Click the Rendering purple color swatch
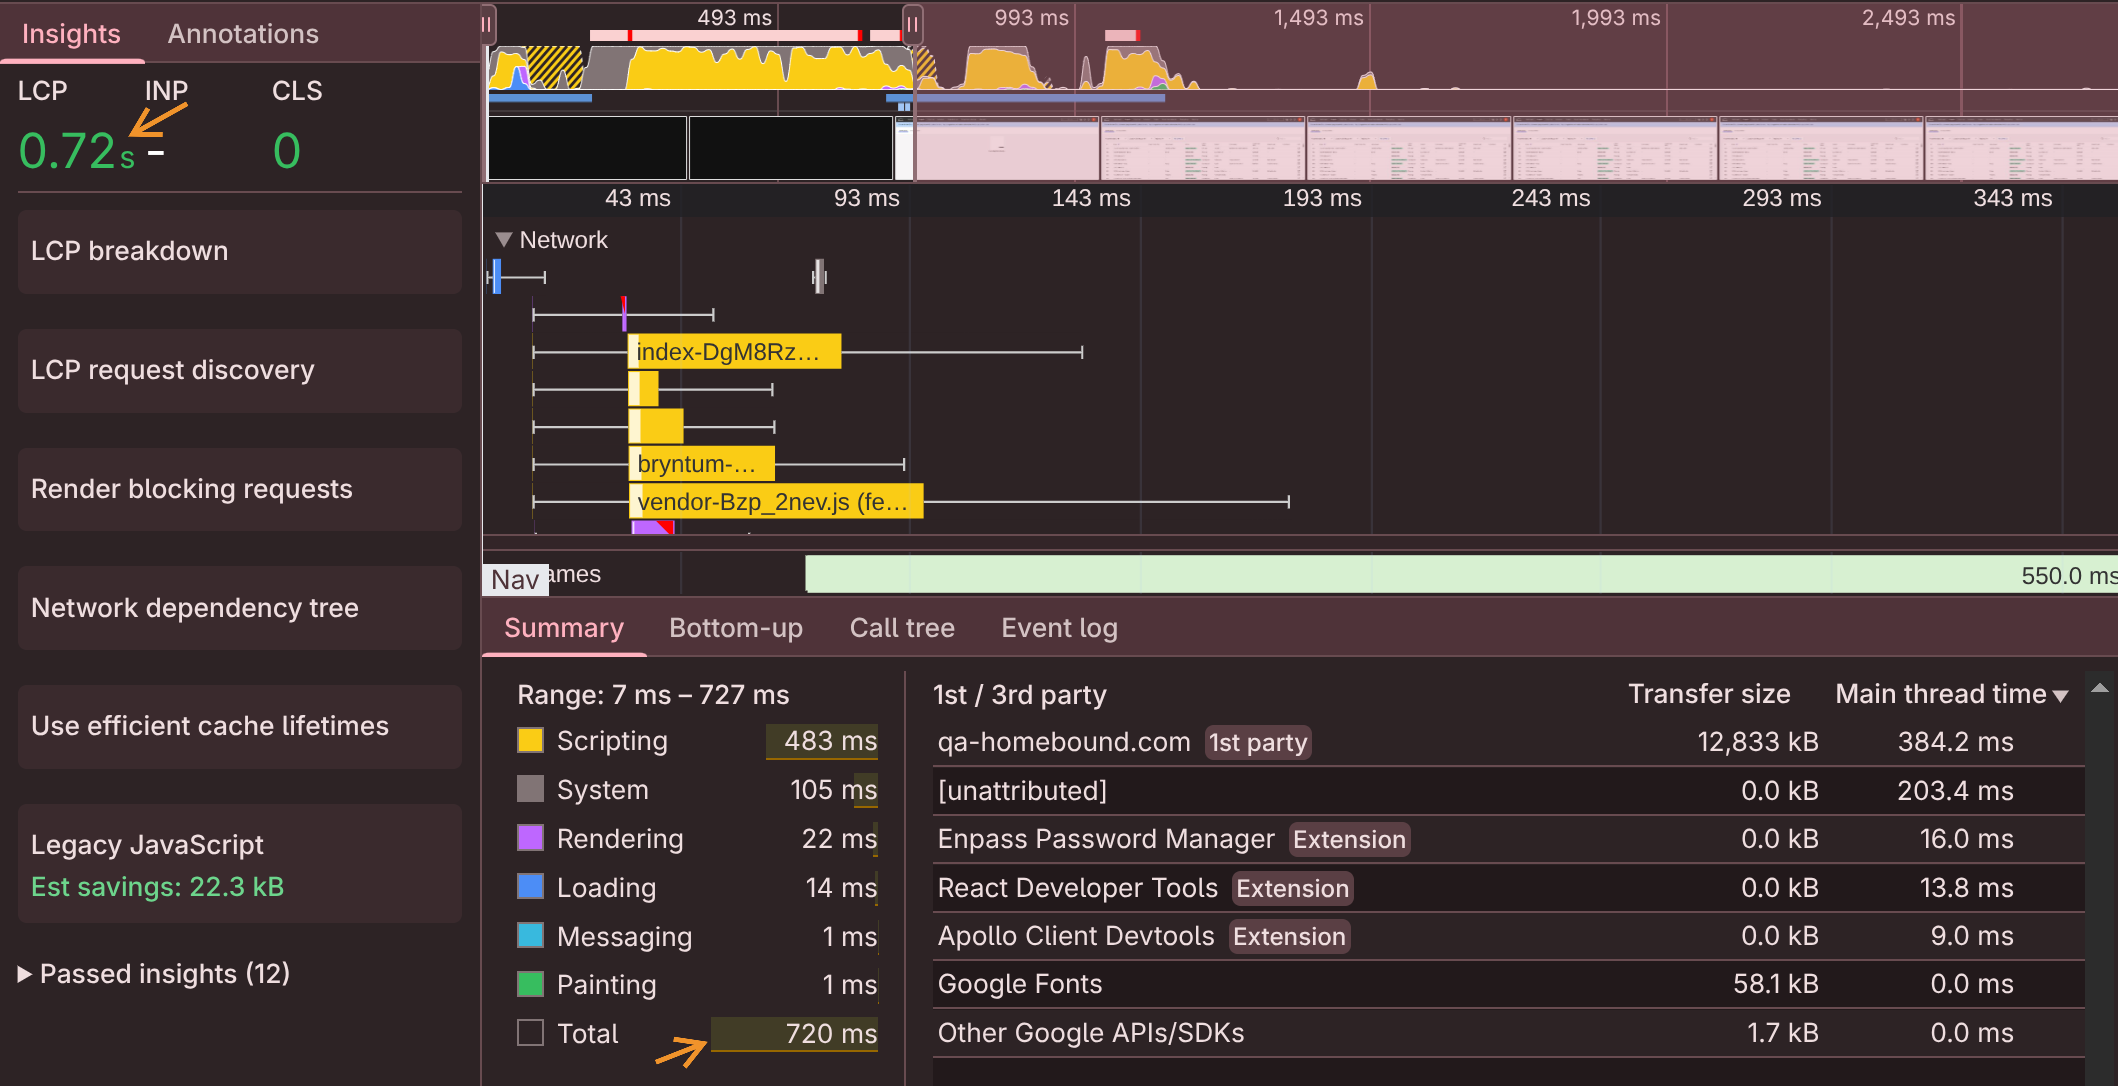 [x=530, y=838]
